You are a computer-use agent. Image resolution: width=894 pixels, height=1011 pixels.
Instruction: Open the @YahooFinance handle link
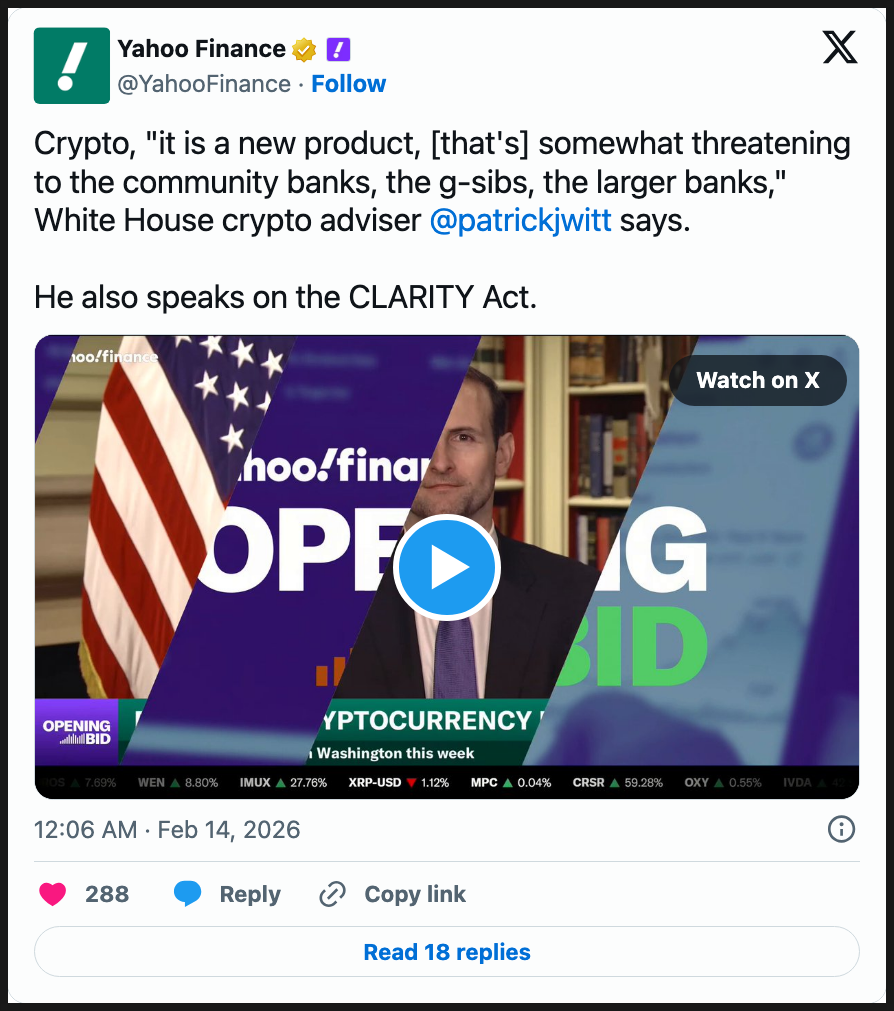pyautogui.click(x=204, y=84)
